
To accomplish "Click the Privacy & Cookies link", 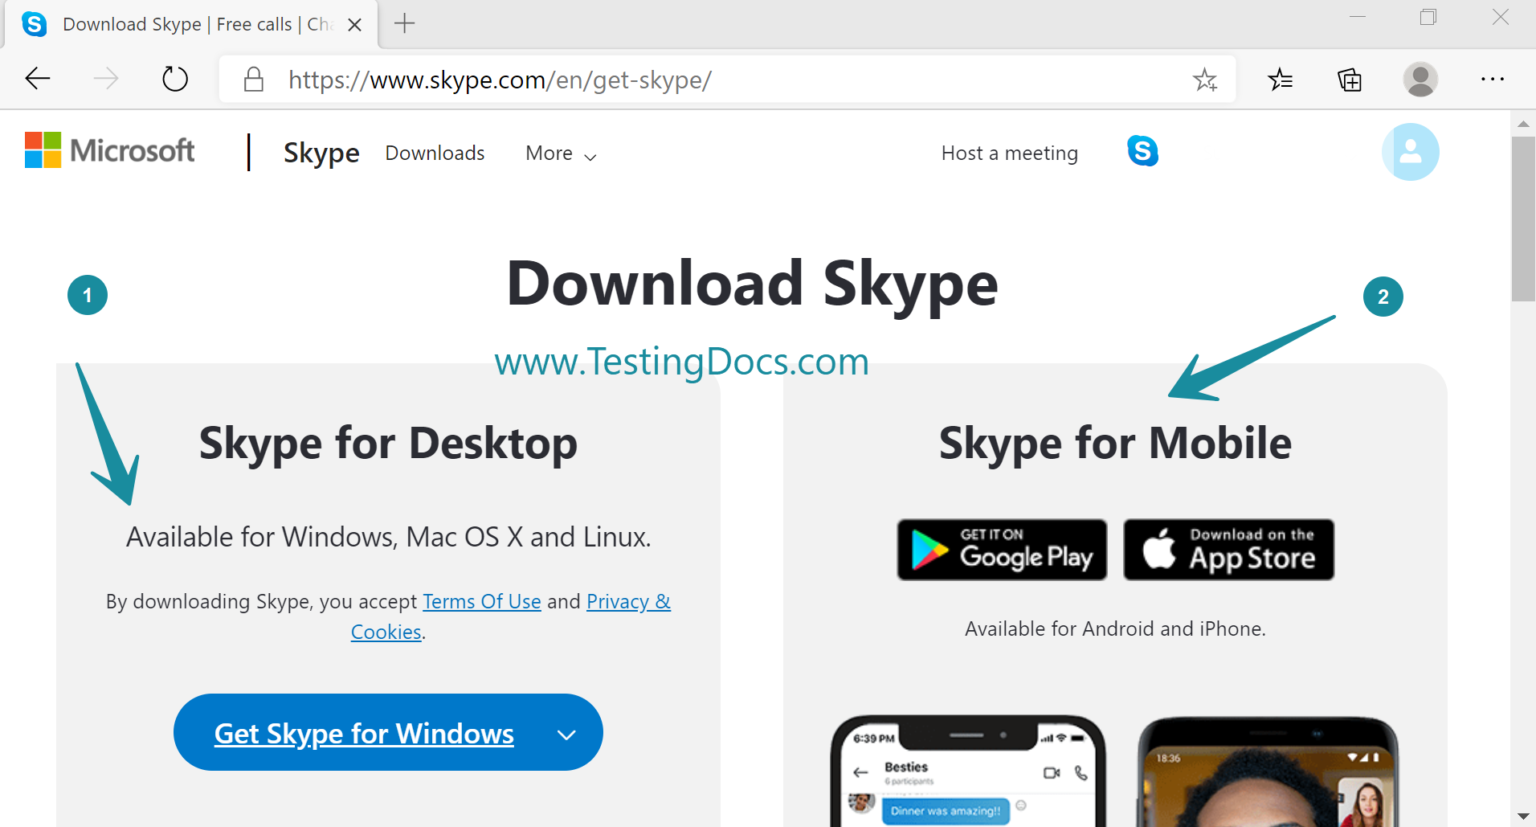I will 628,601.
